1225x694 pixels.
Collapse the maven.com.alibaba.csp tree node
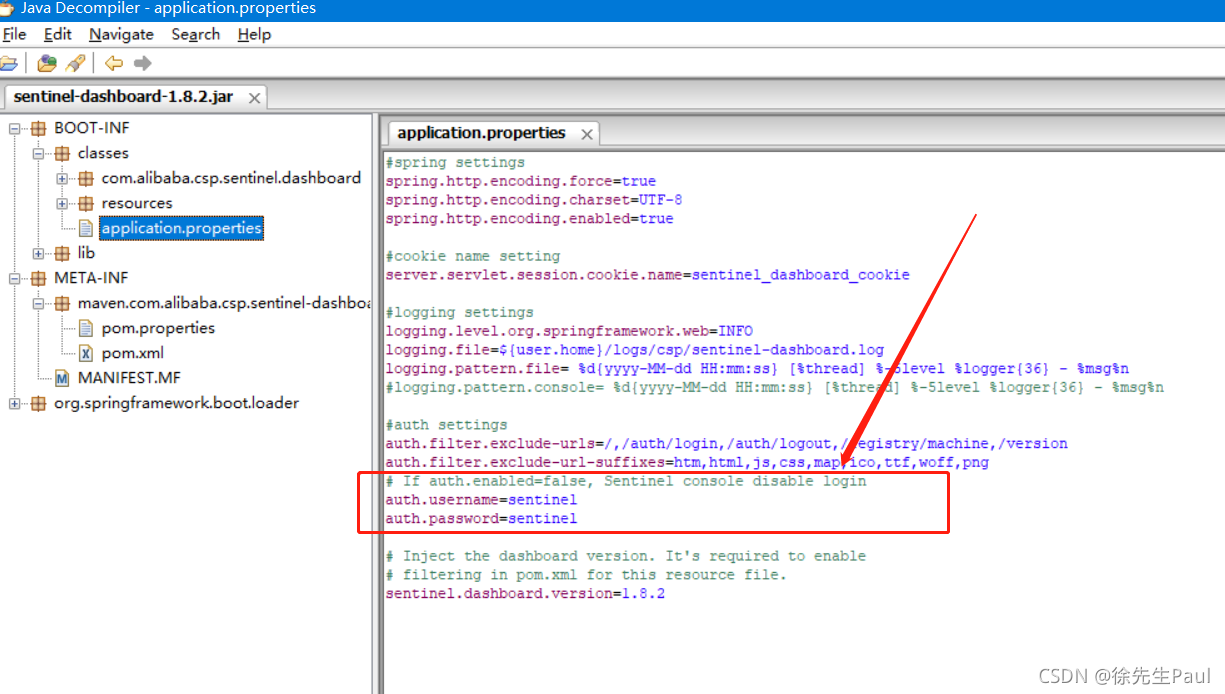click(x=38, y=303)
